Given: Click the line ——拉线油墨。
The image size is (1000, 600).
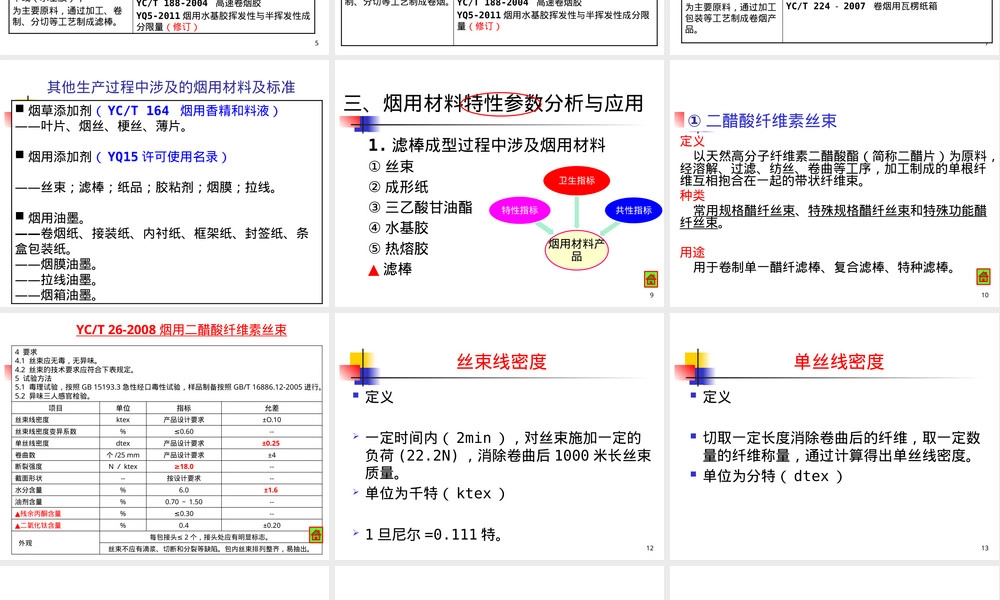Looking at the screenshot, I should coord(56,279).
